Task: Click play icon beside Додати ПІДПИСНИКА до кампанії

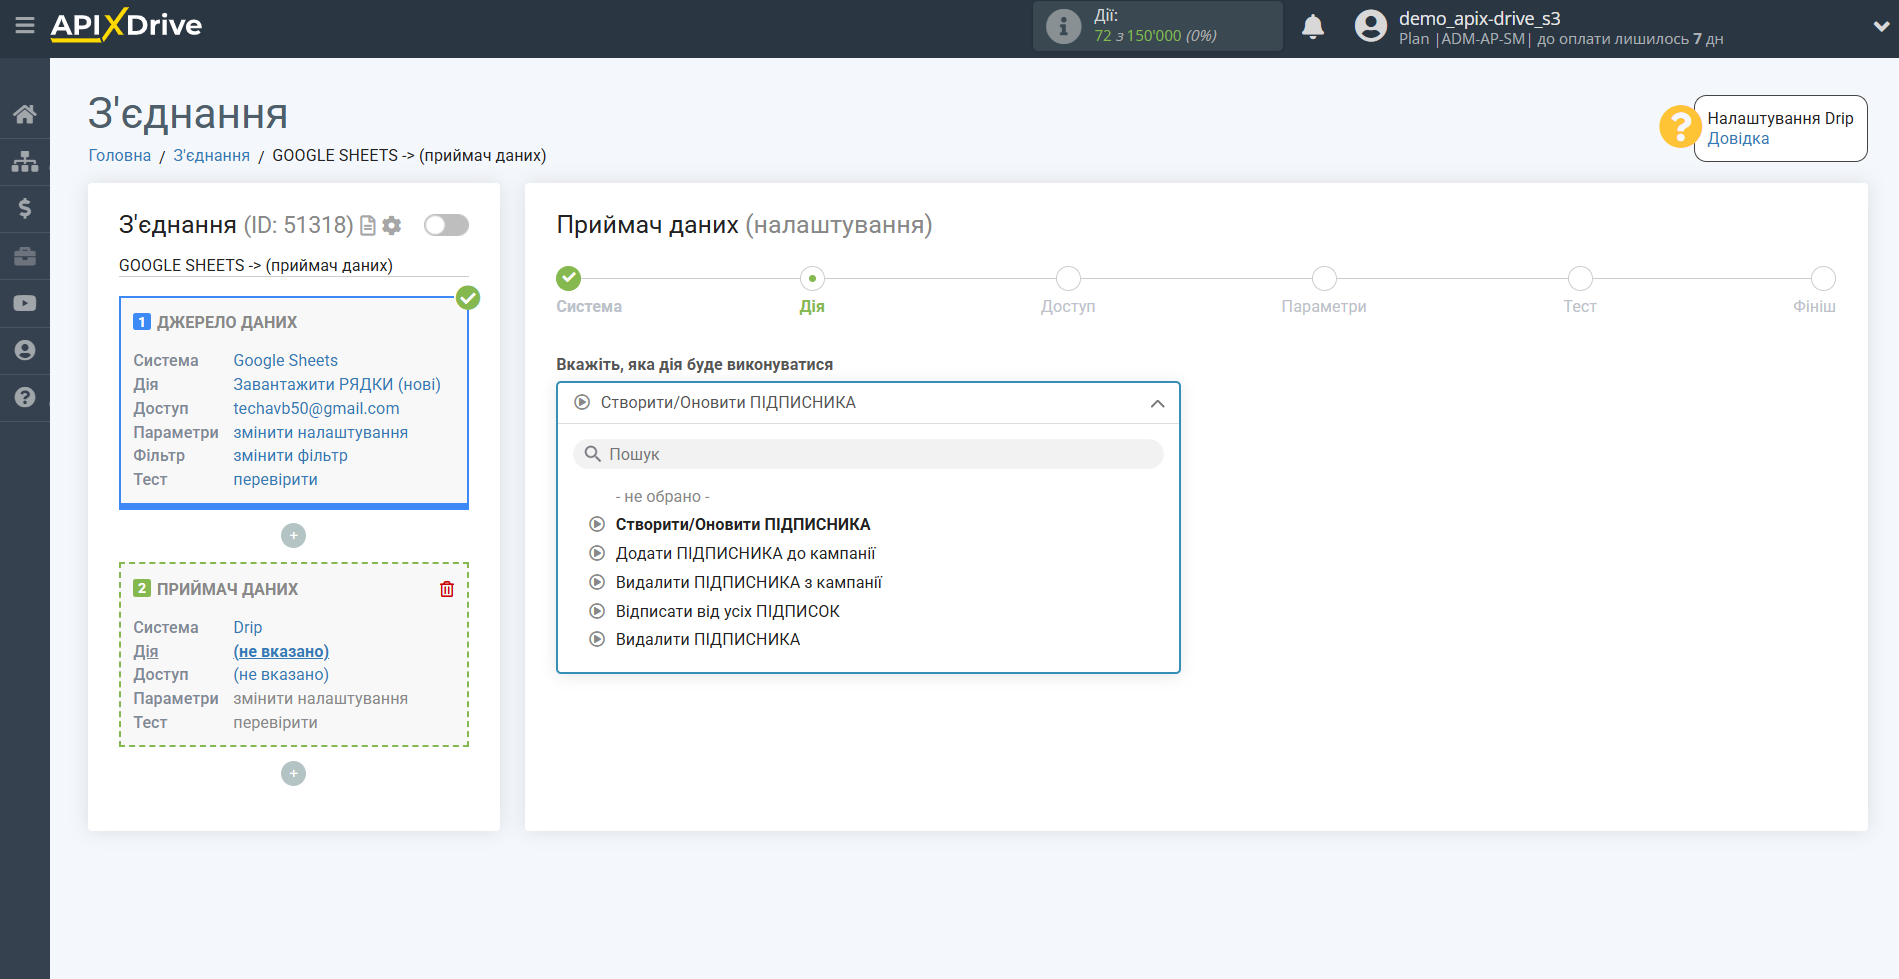Action: click(597, 553)
